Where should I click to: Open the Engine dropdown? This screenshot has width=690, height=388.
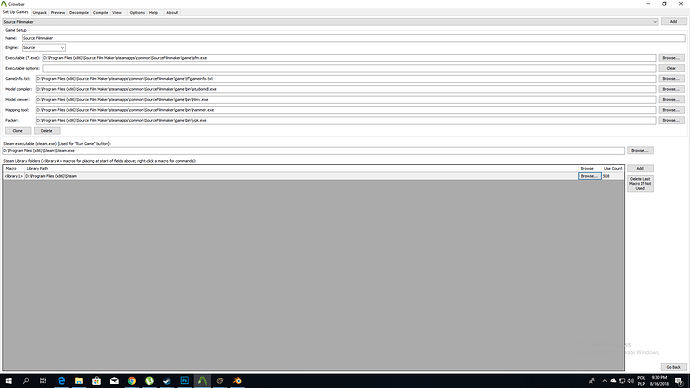[x=44, y=48]
